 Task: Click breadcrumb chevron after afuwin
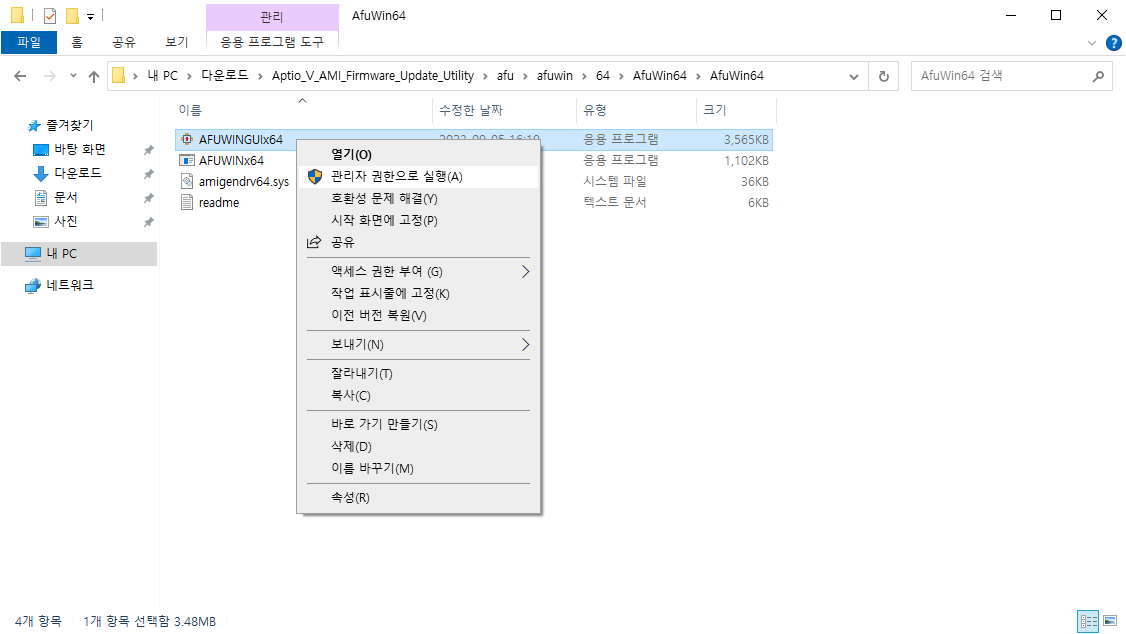point(584,76)
